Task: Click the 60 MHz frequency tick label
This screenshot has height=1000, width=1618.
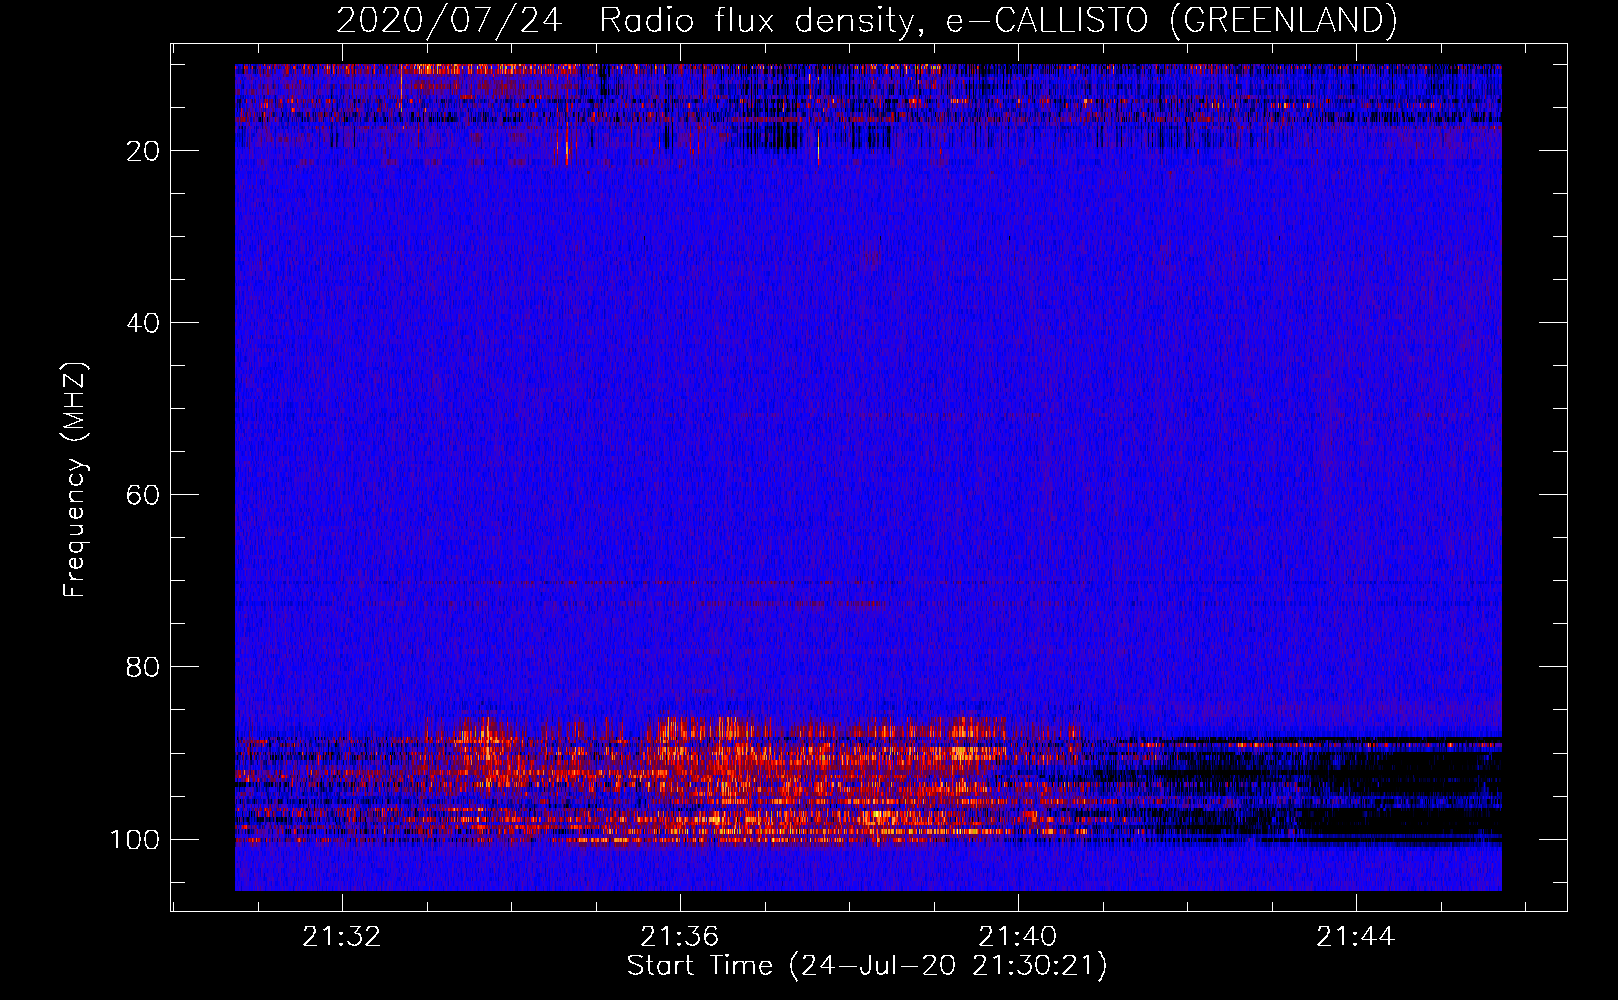Action: (x=143, y=495)
